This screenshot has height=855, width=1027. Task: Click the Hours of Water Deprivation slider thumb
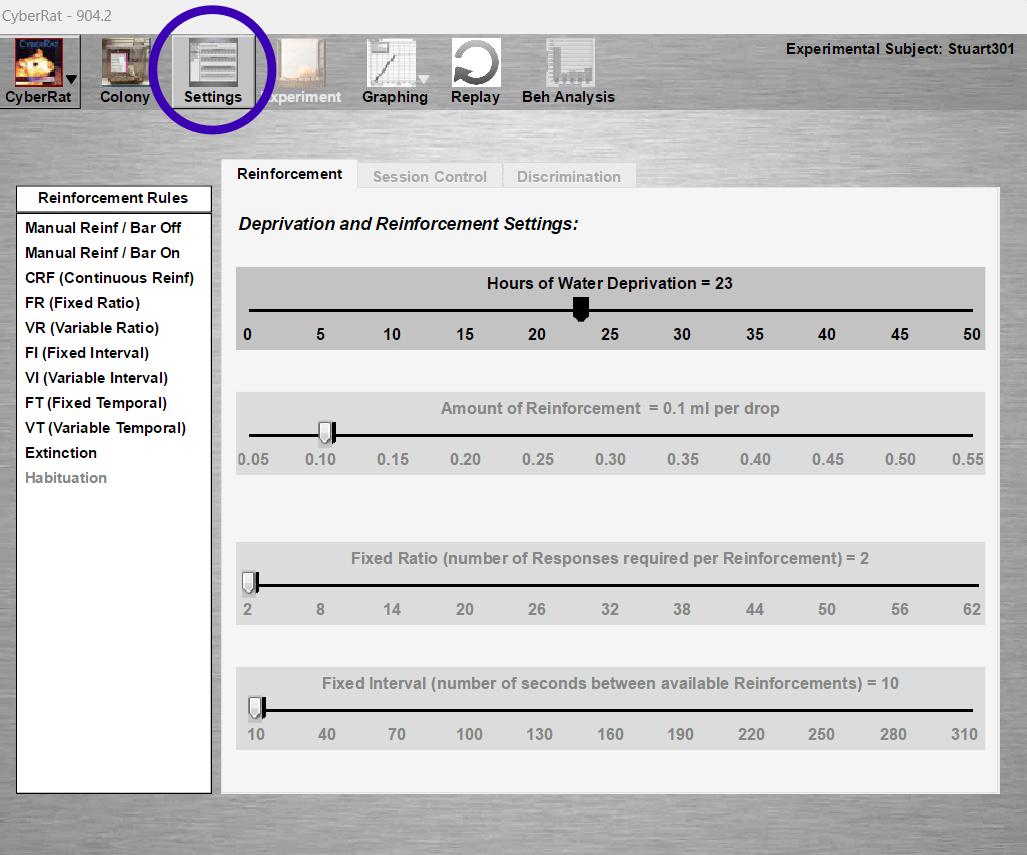[x=580, y=309]
